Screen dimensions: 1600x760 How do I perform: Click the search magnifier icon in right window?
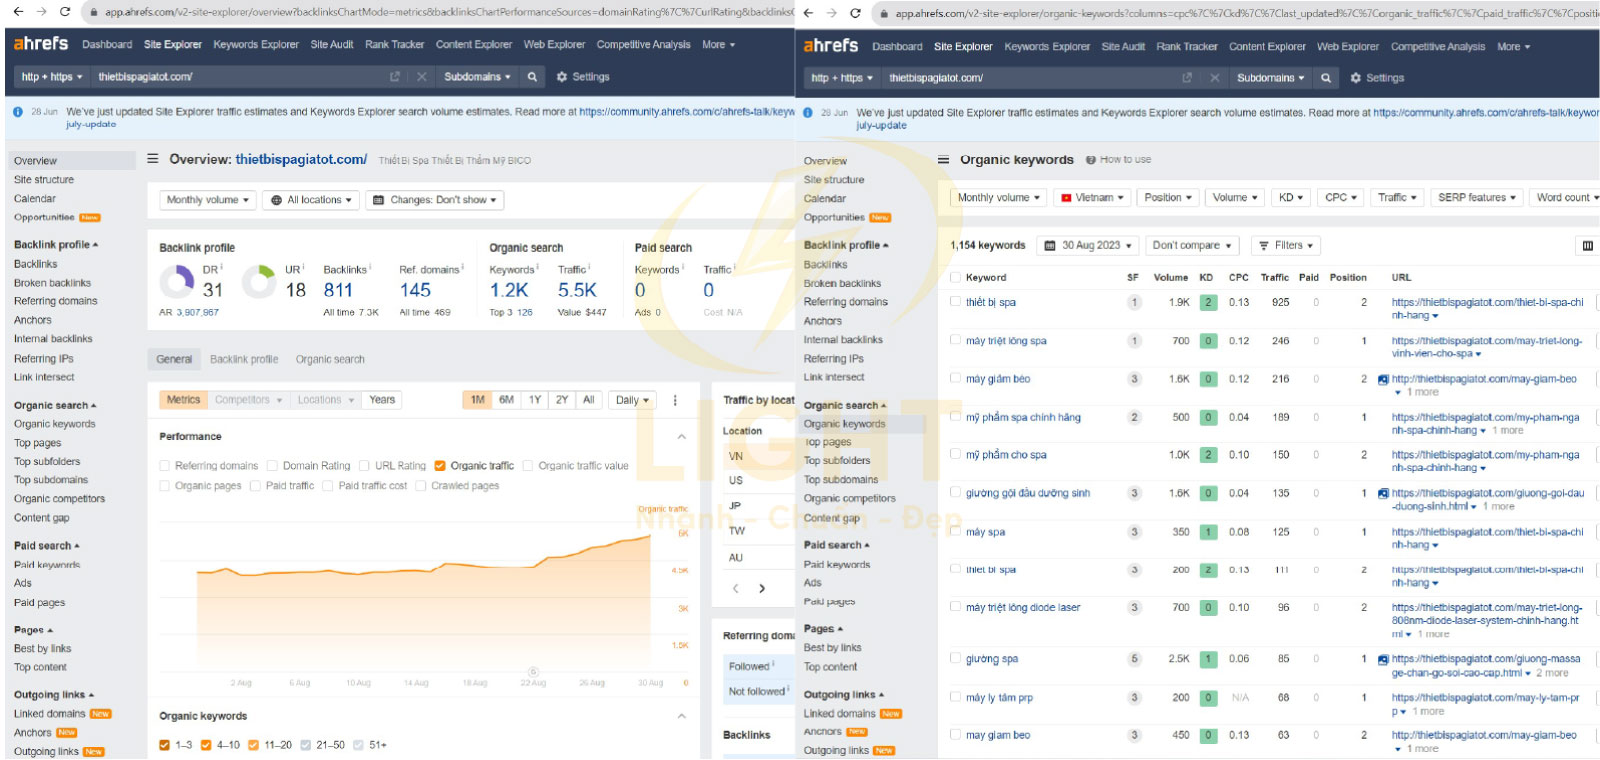coord(1326,78)
